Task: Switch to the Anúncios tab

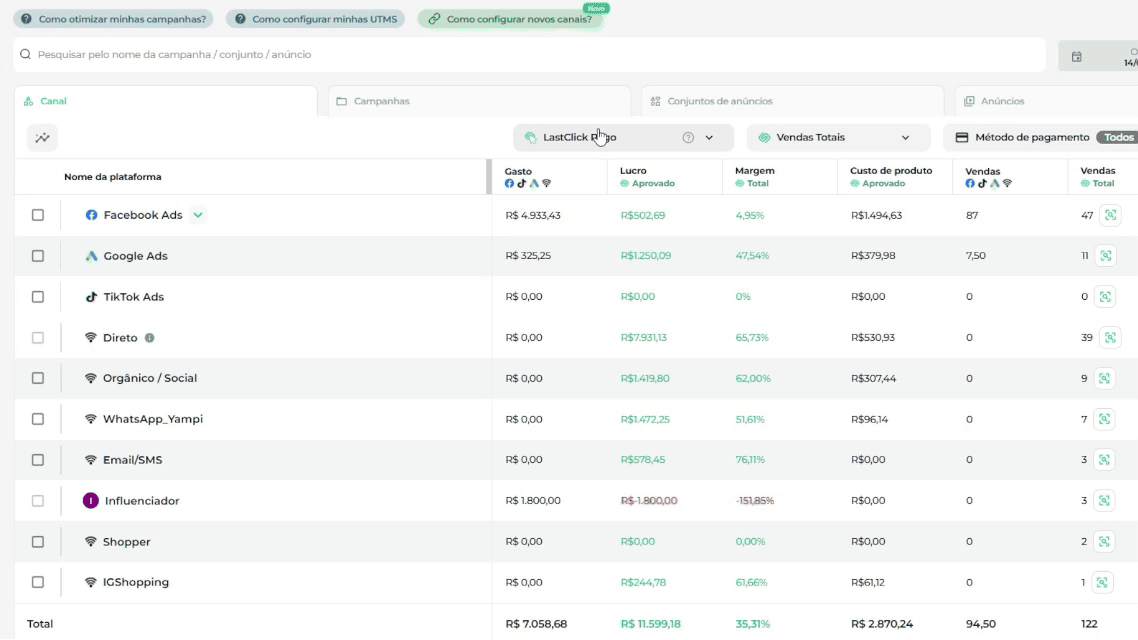Action: [x=1047, y=101]
